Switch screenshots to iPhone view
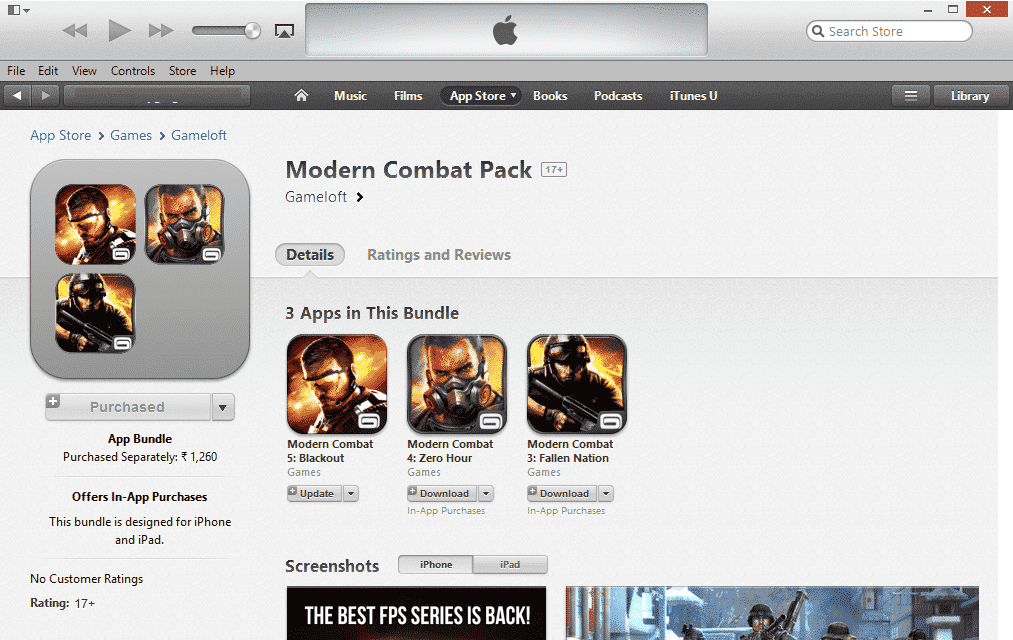This screenshot has width=1013, height=640. coord(436,564)
